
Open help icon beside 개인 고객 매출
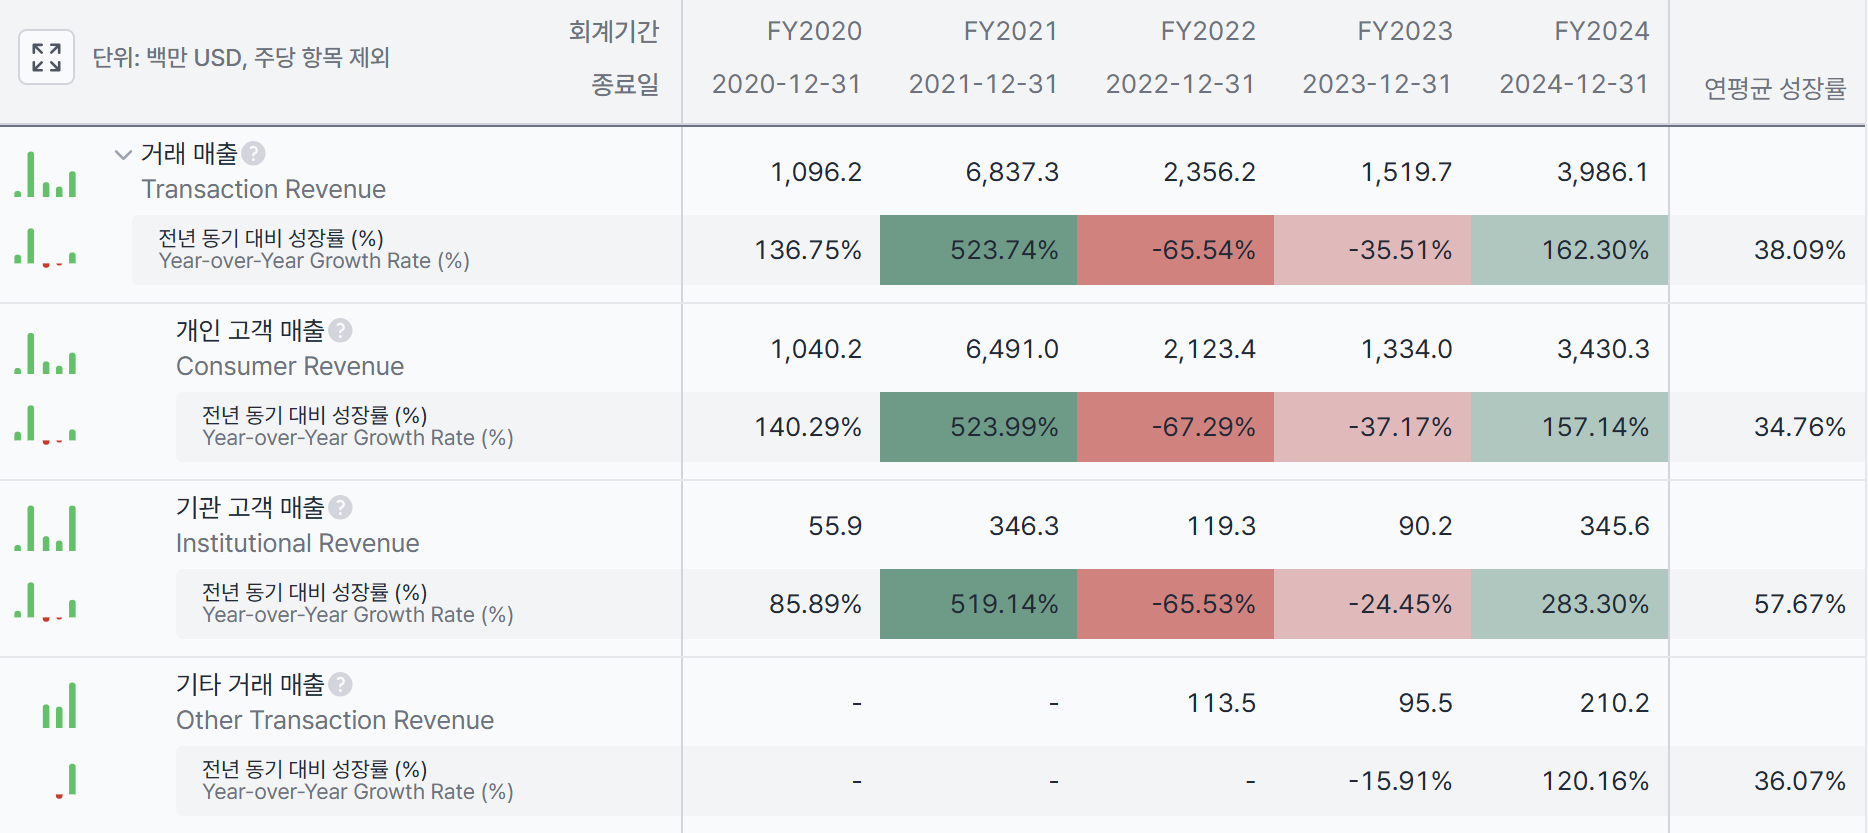point(341,330)
